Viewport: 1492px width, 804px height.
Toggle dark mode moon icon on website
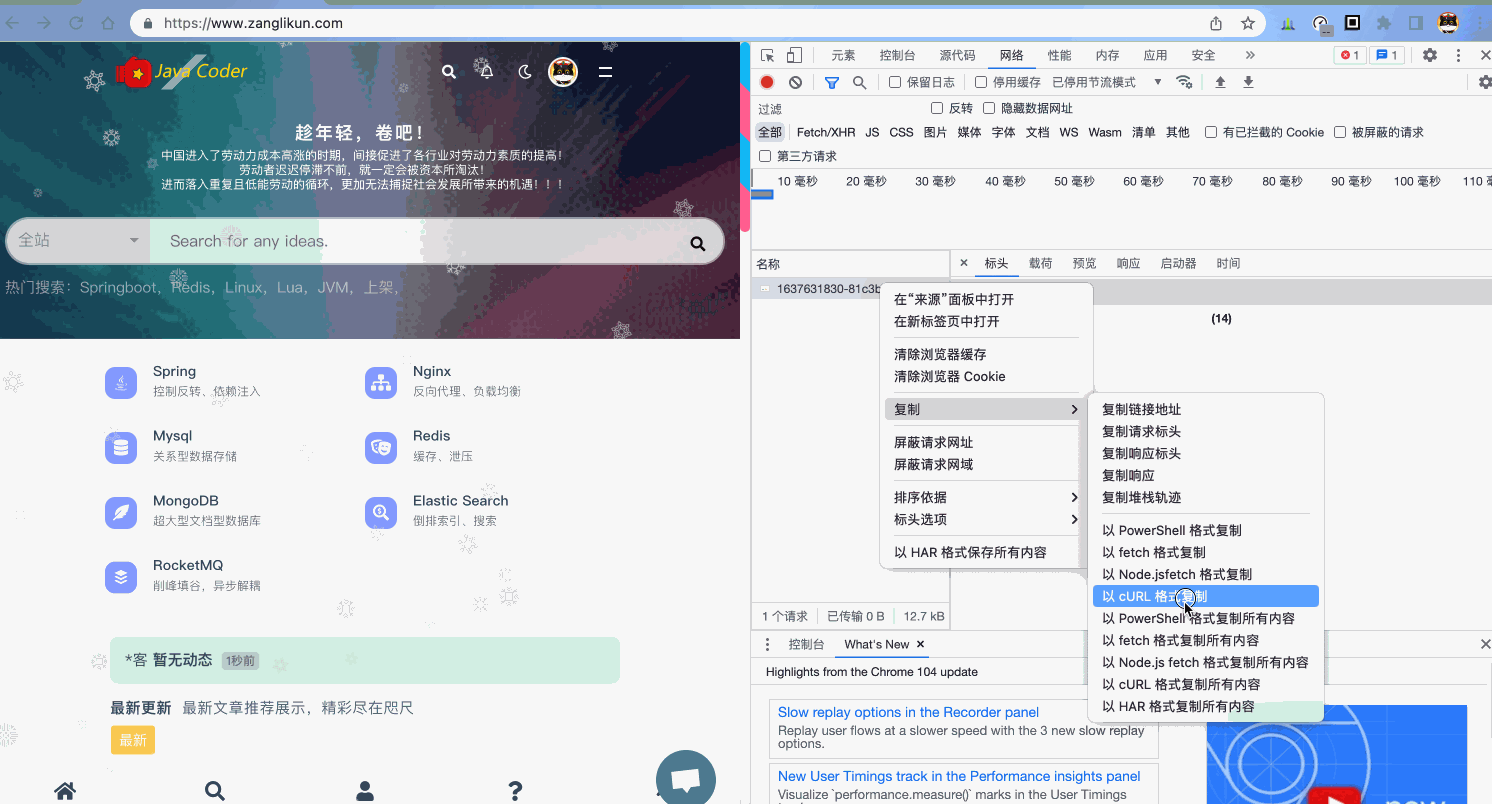point(525,72)
